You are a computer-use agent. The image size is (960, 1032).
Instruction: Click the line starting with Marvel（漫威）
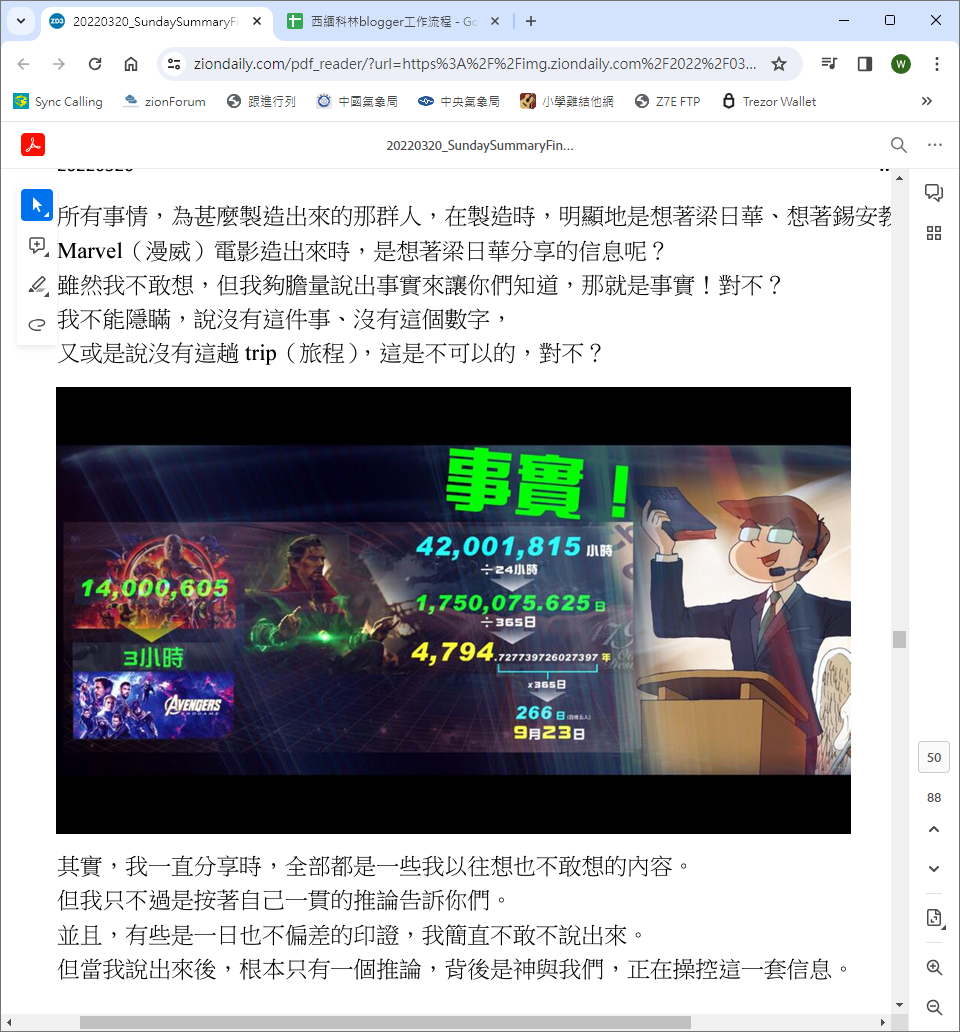pyautogui.click(x=361, y=251)
